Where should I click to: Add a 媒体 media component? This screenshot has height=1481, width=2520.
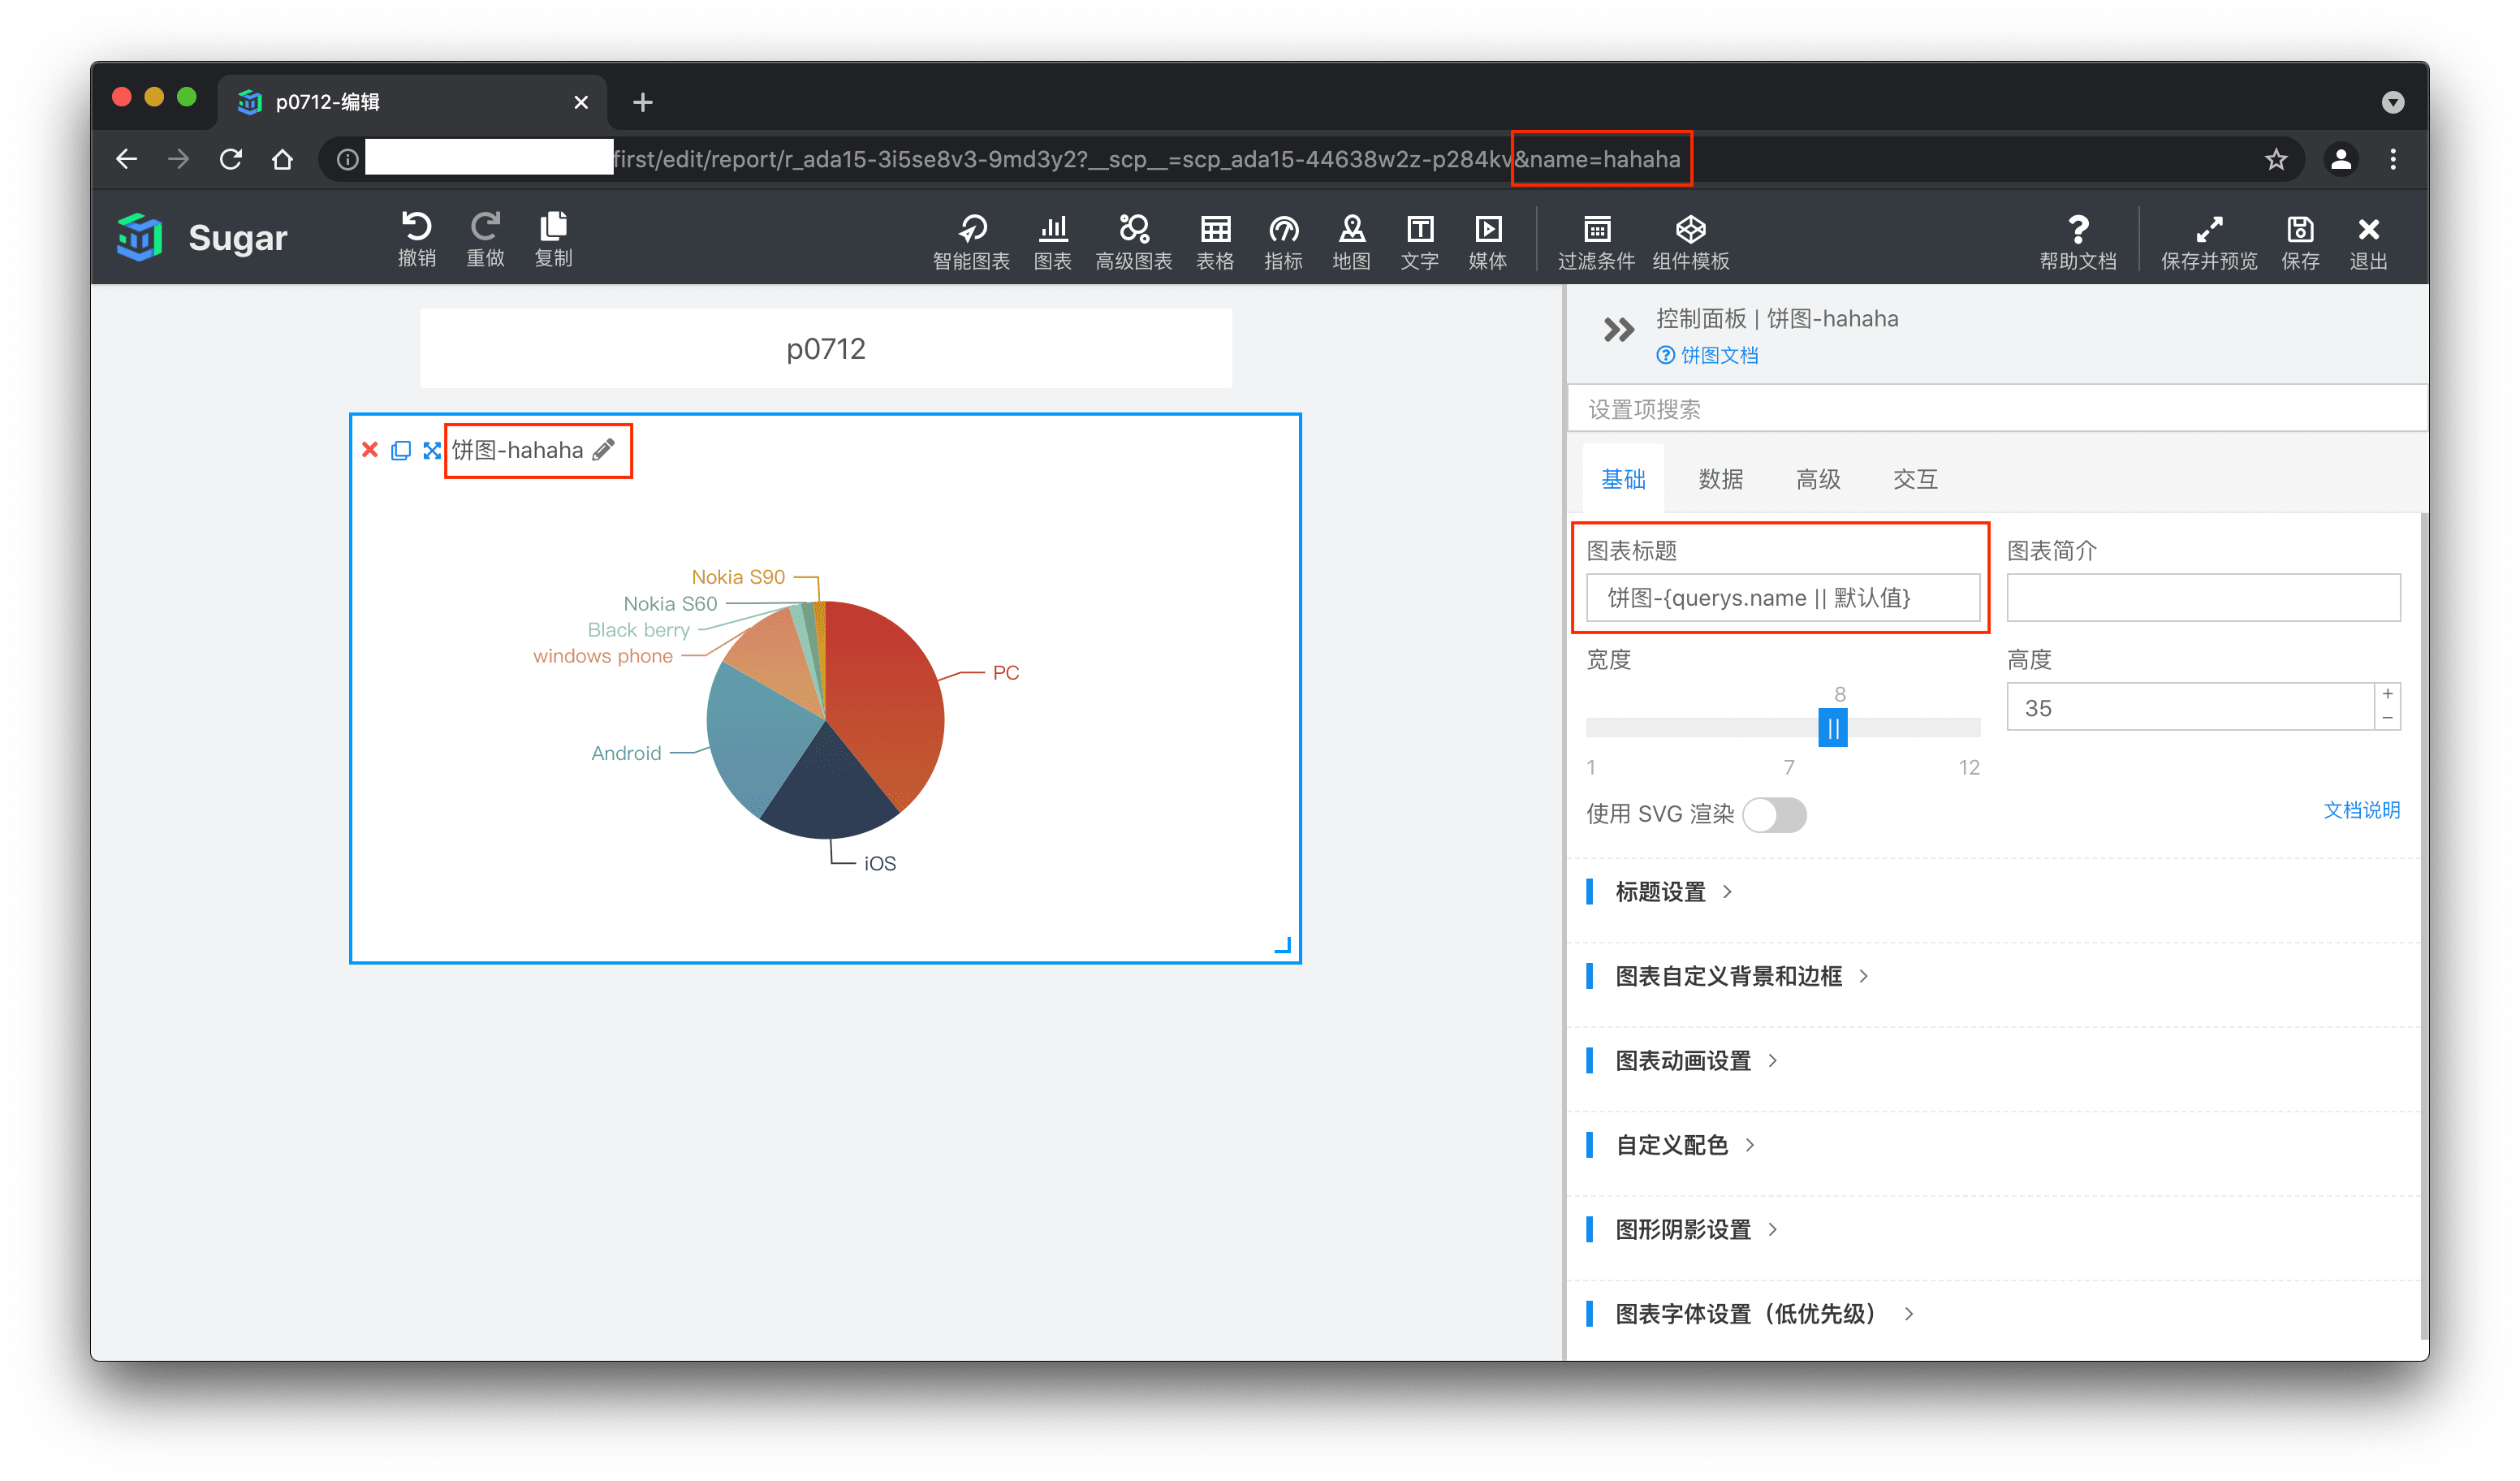[1487, 242]
